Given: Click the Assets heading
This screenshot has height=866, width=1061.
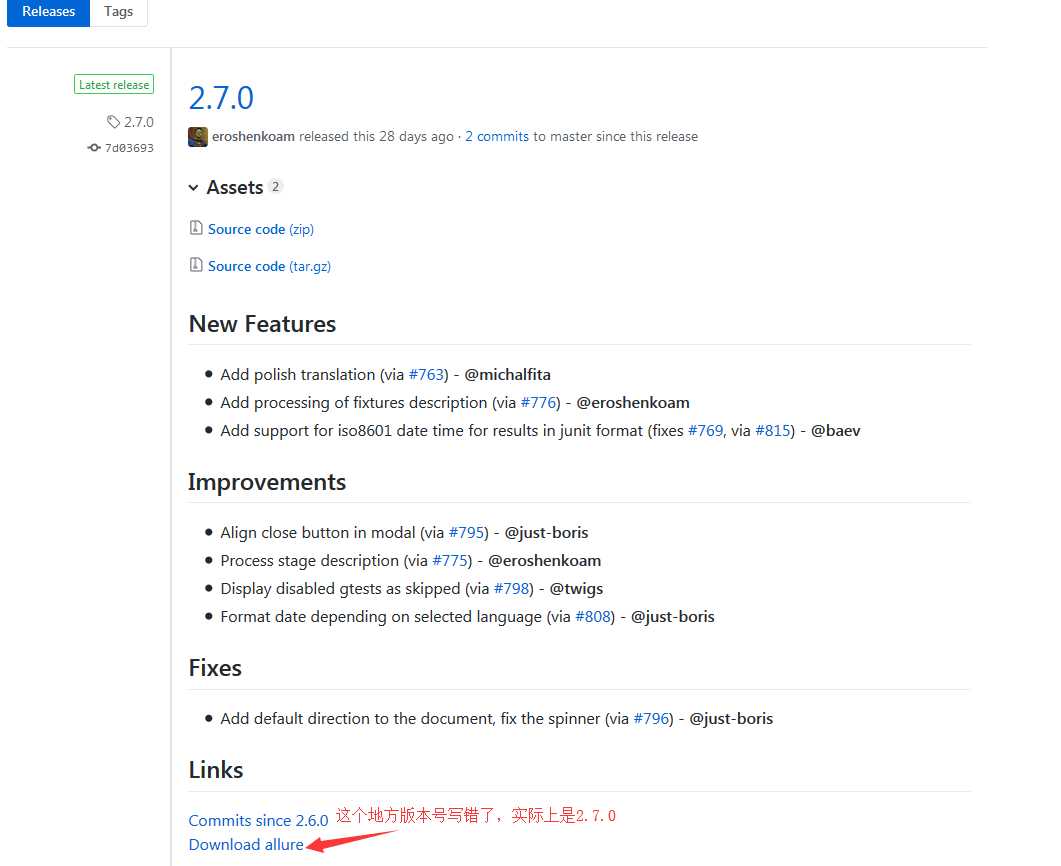Looking at the screenshot, I should point(235,187).
